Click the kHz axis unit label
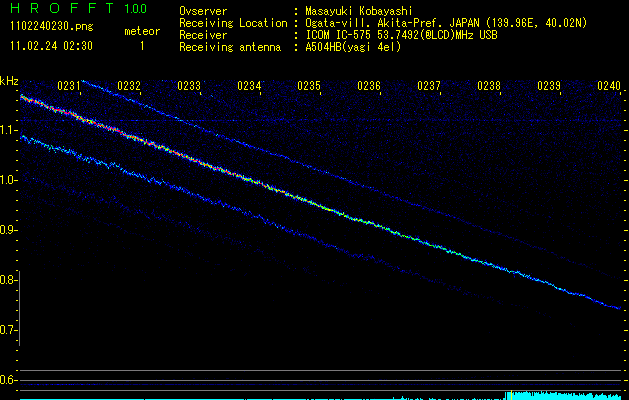This screenshot has width=629, height=400. point(9,81)
